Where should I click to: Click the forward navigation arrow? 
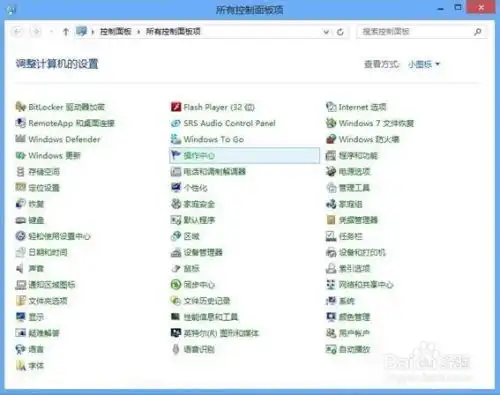pyautogui.click(x=36, y=32)
